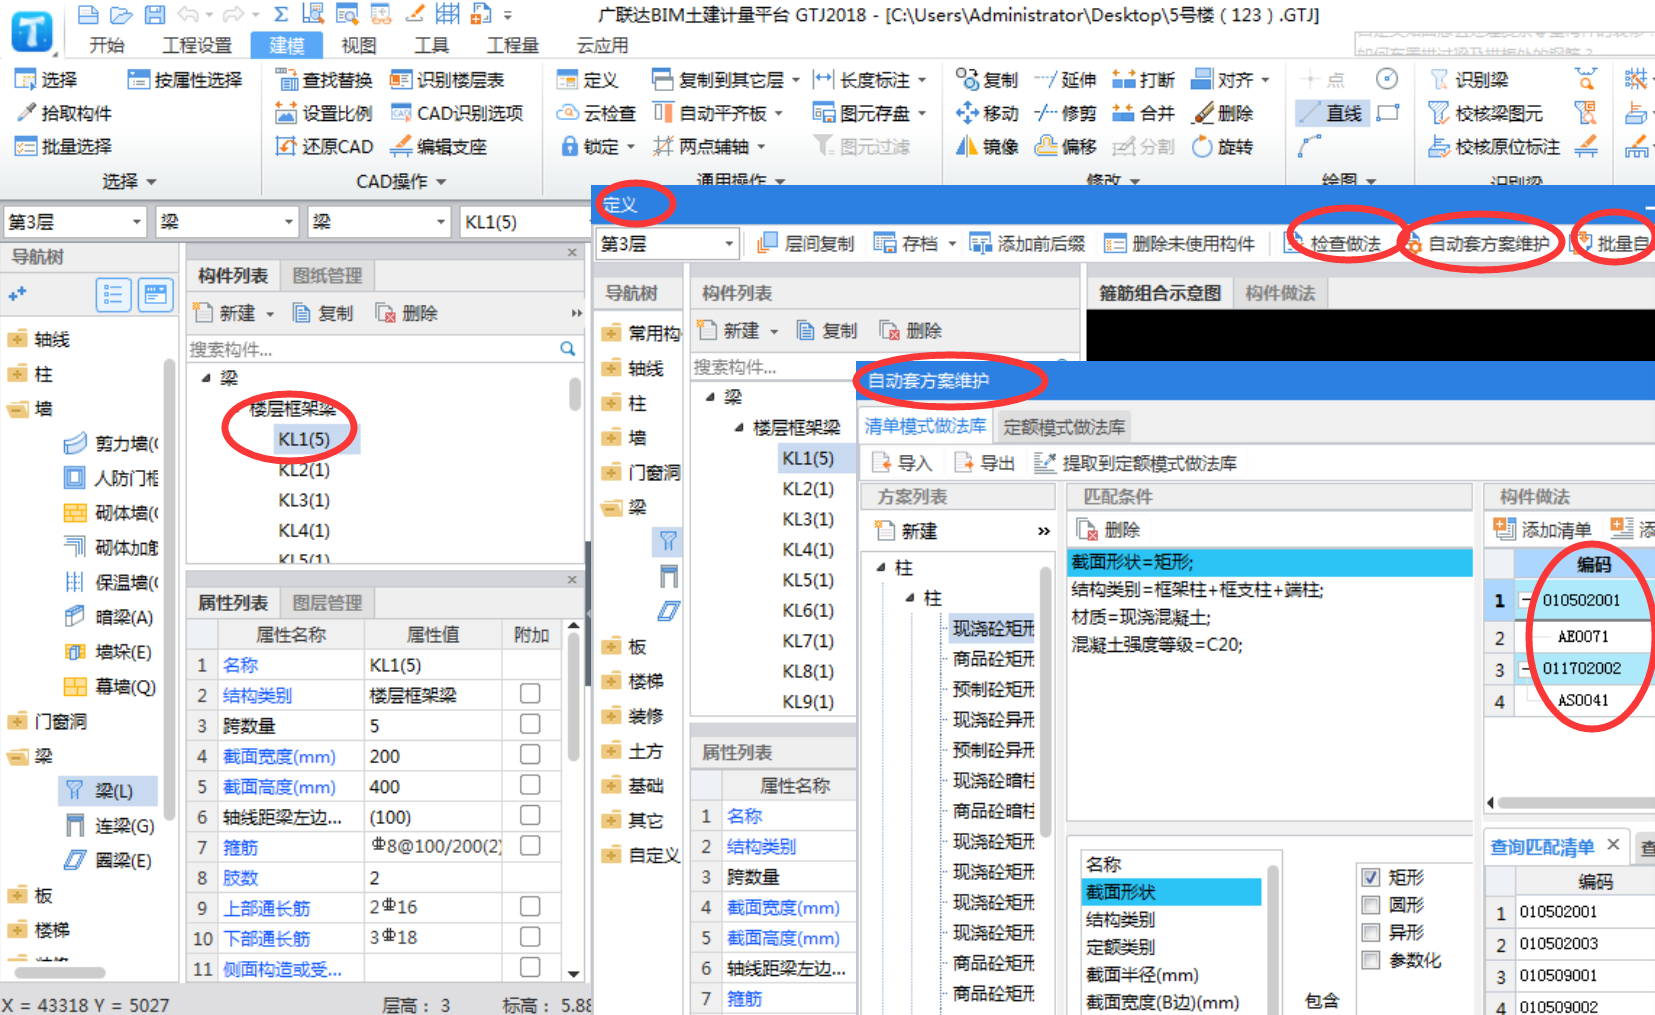Click 层间复制 in 定义 window
The width and height of the screenshot is (1655, 1015).
806,243
